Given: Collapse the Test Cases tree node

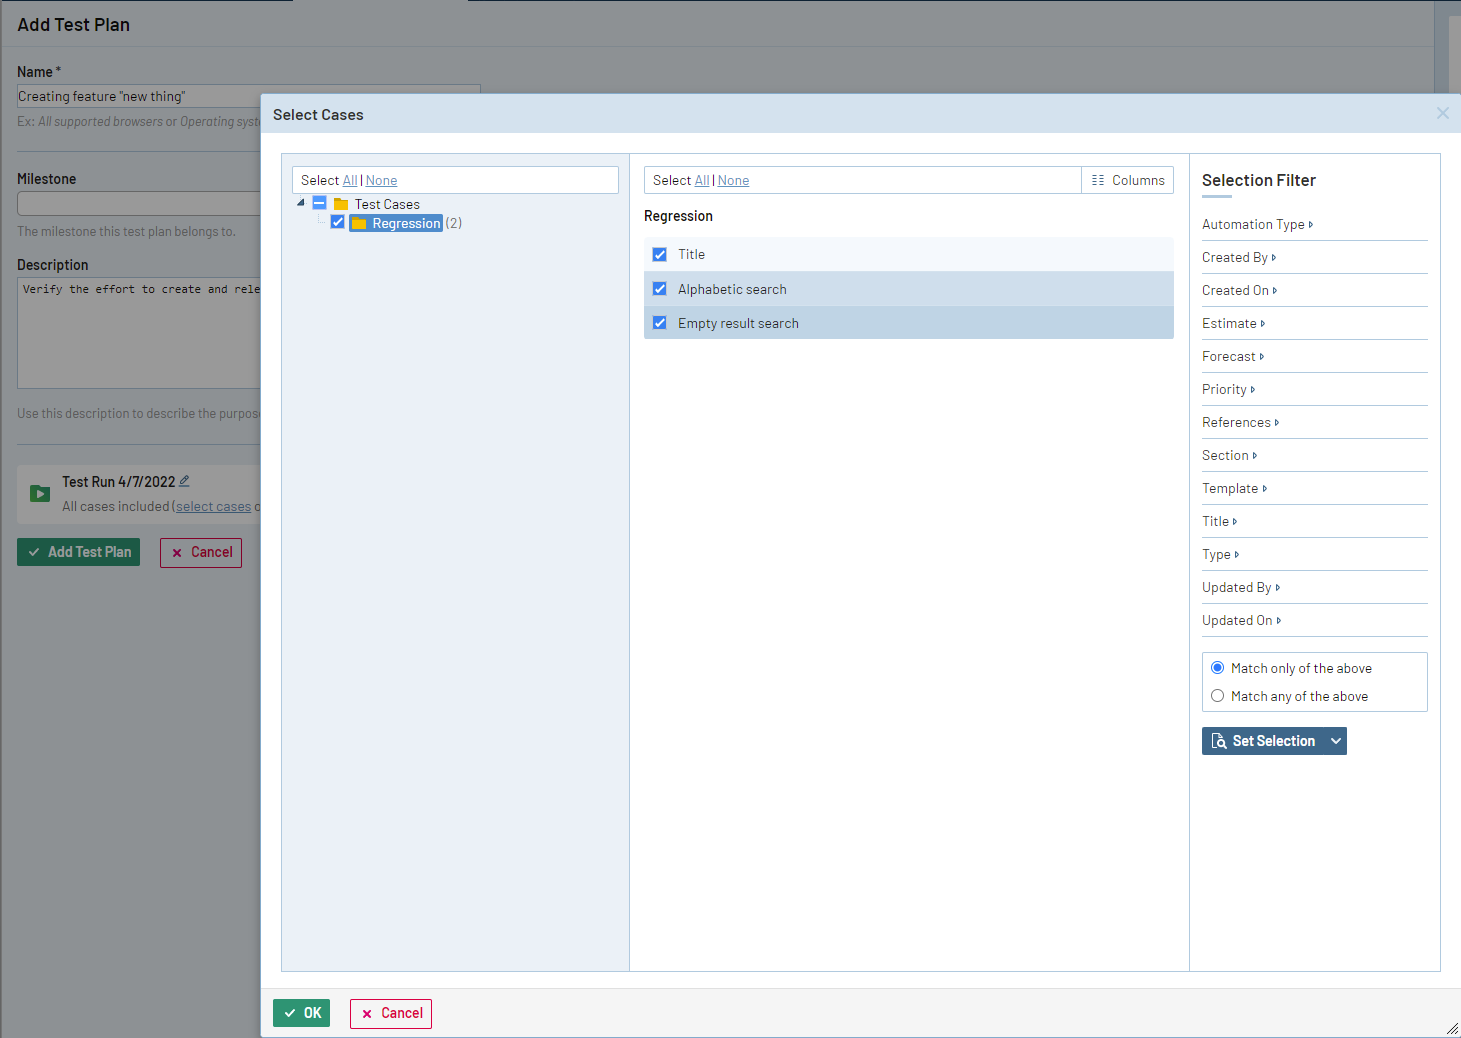Looking at the screenshot, I should tap(301, 201).
